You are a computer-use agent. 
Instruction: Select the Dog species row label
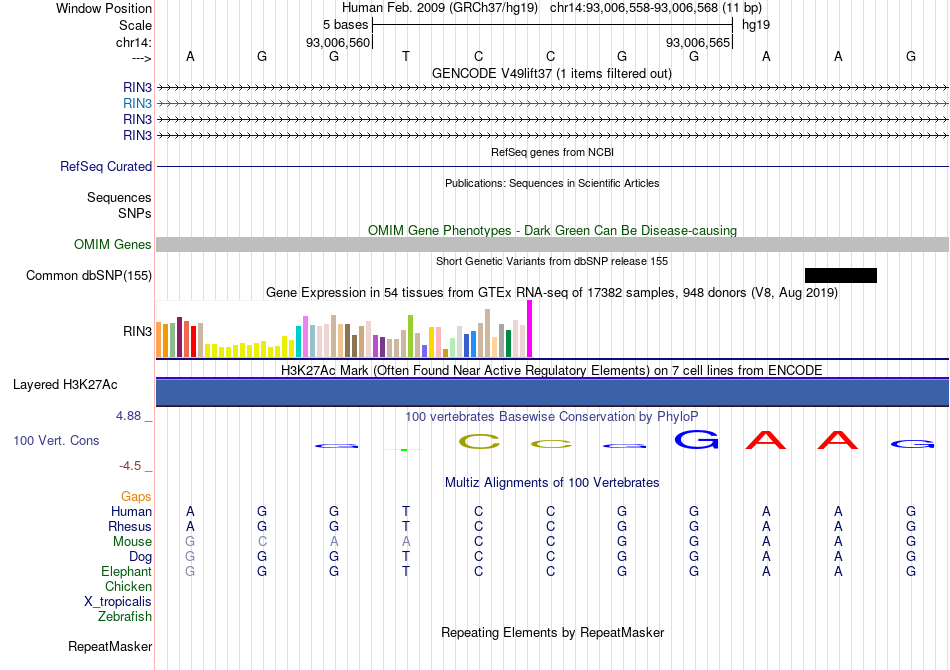(140, 557)
